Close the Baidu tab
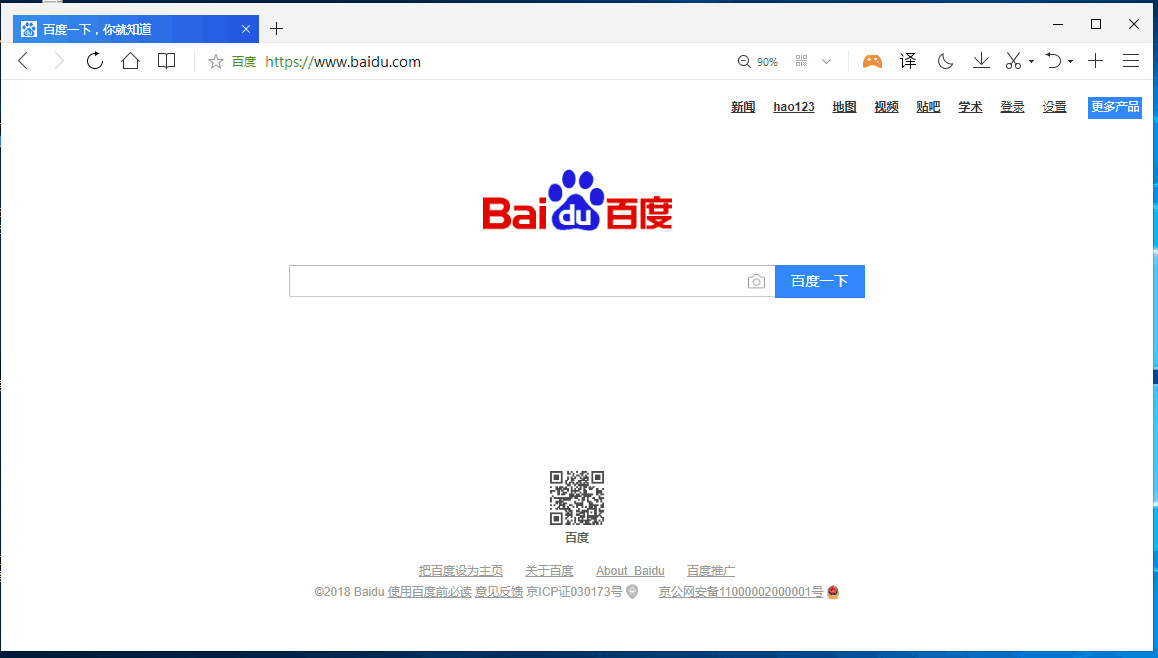The image size is (1158, 658). point(246,29)
